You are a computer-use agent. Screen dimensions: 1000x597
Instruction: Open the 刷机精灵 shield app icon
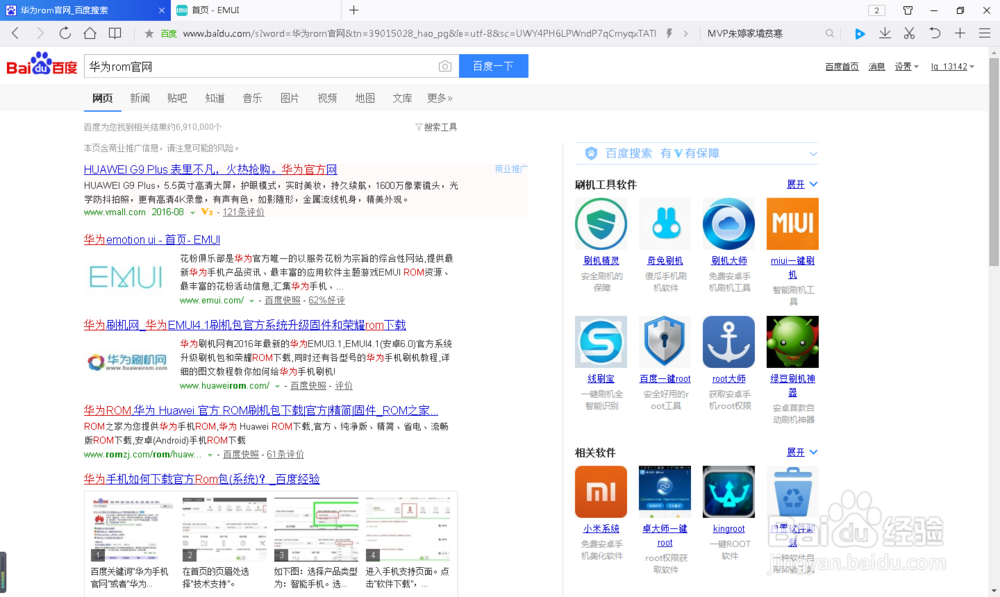coord(601,223)
